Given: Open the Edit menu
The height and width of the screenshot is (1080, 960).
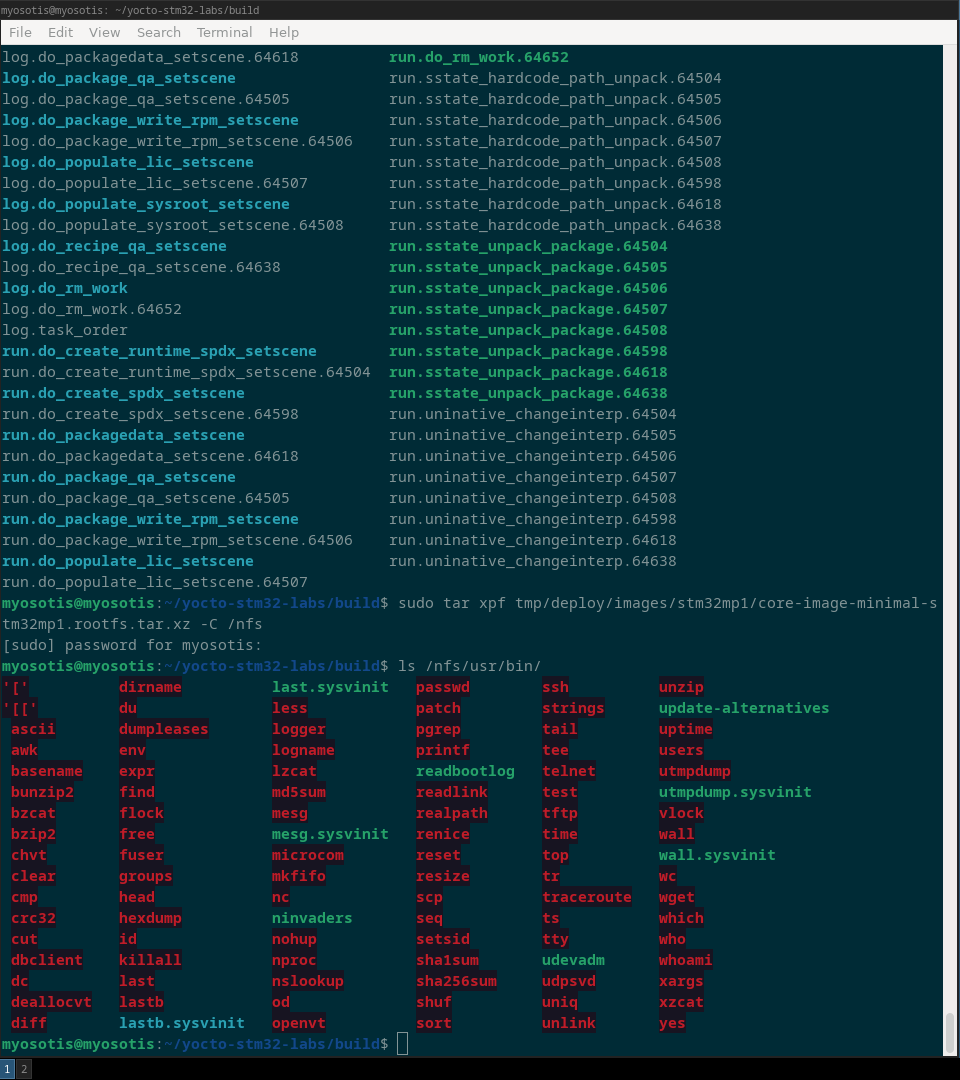Looking at the screenshot, I should [60, 32].
